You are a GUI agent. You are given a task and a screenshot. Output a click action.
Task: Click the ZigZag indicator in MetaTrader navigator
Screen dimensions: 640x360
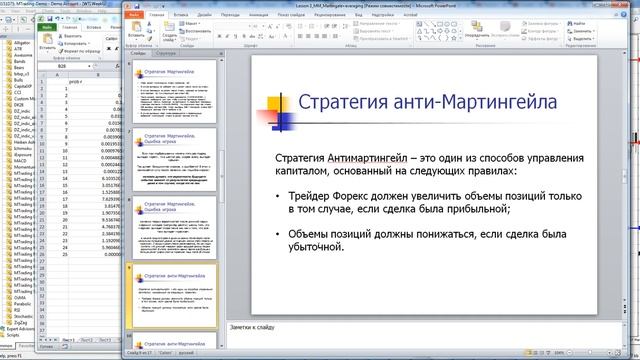pyautogui.click(x=18, y=322)
